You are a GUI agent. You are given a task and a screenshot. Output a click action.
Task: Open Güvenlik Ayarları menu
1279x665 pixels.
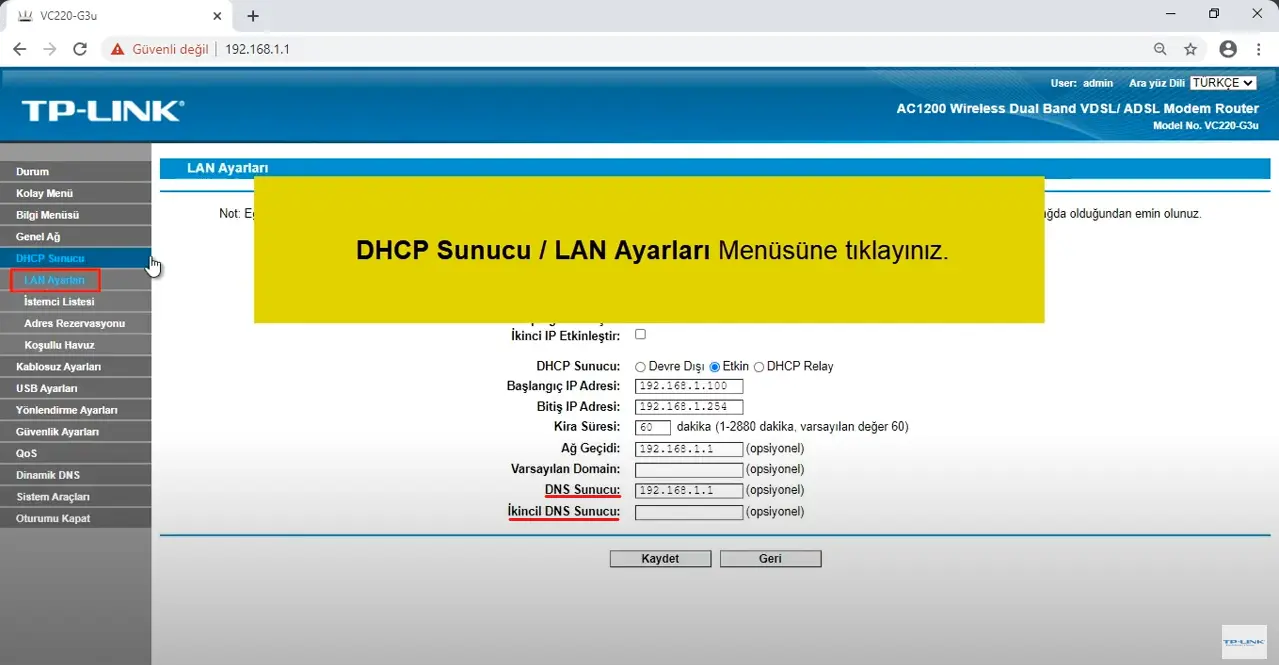(x=76, y=432)
